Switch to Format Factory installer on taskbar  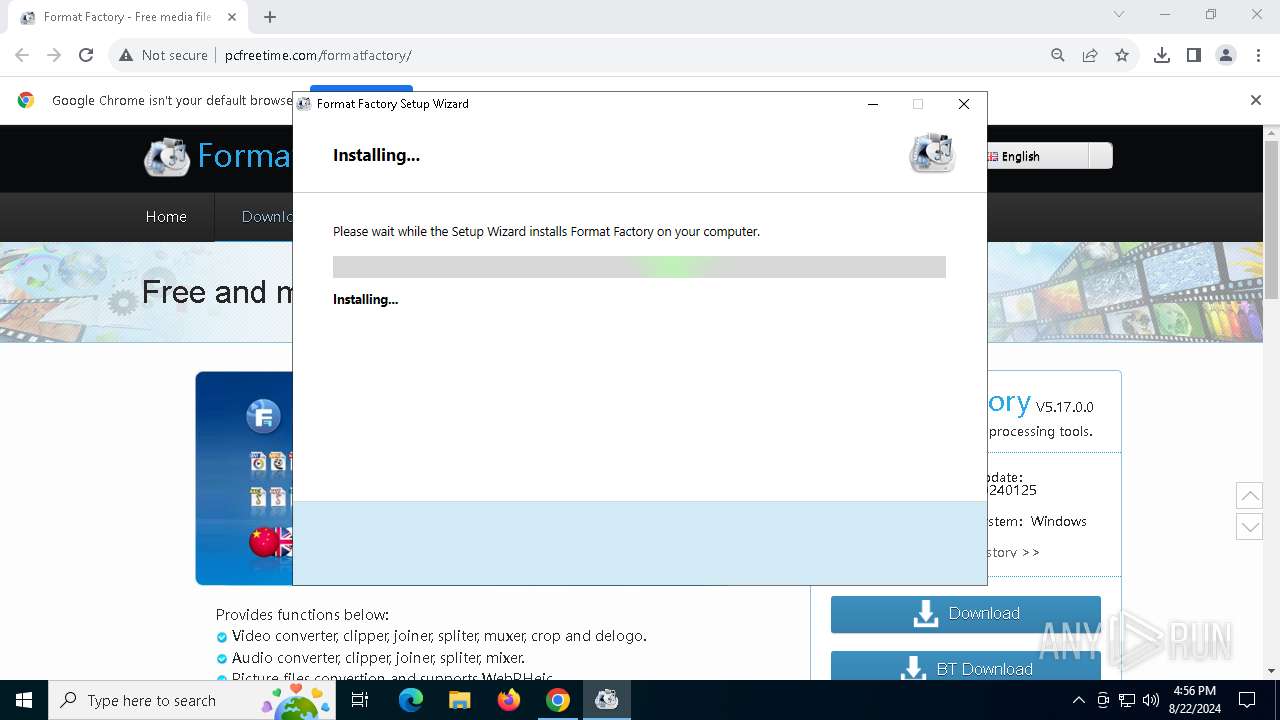606,700
